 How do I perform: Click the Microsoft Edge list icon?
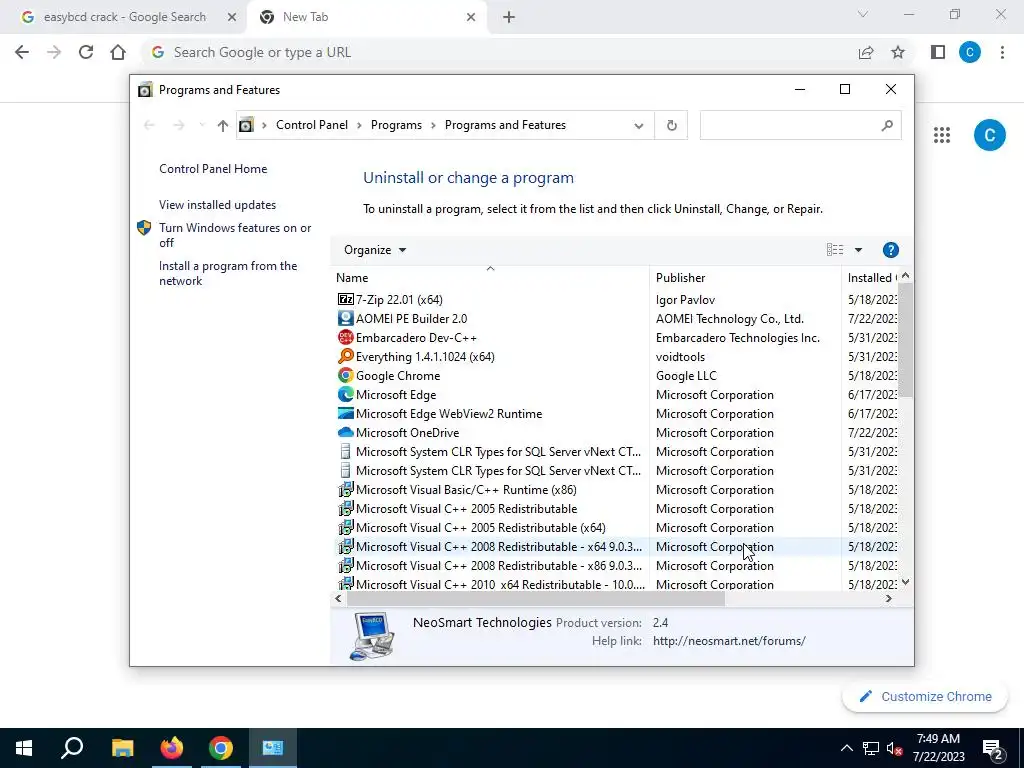tap(345, 394)
